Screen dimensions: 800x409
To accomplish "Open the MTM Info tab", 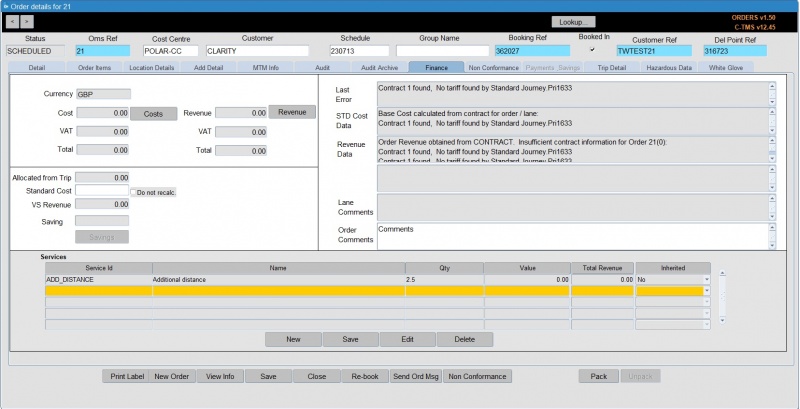I will (265, 67).
